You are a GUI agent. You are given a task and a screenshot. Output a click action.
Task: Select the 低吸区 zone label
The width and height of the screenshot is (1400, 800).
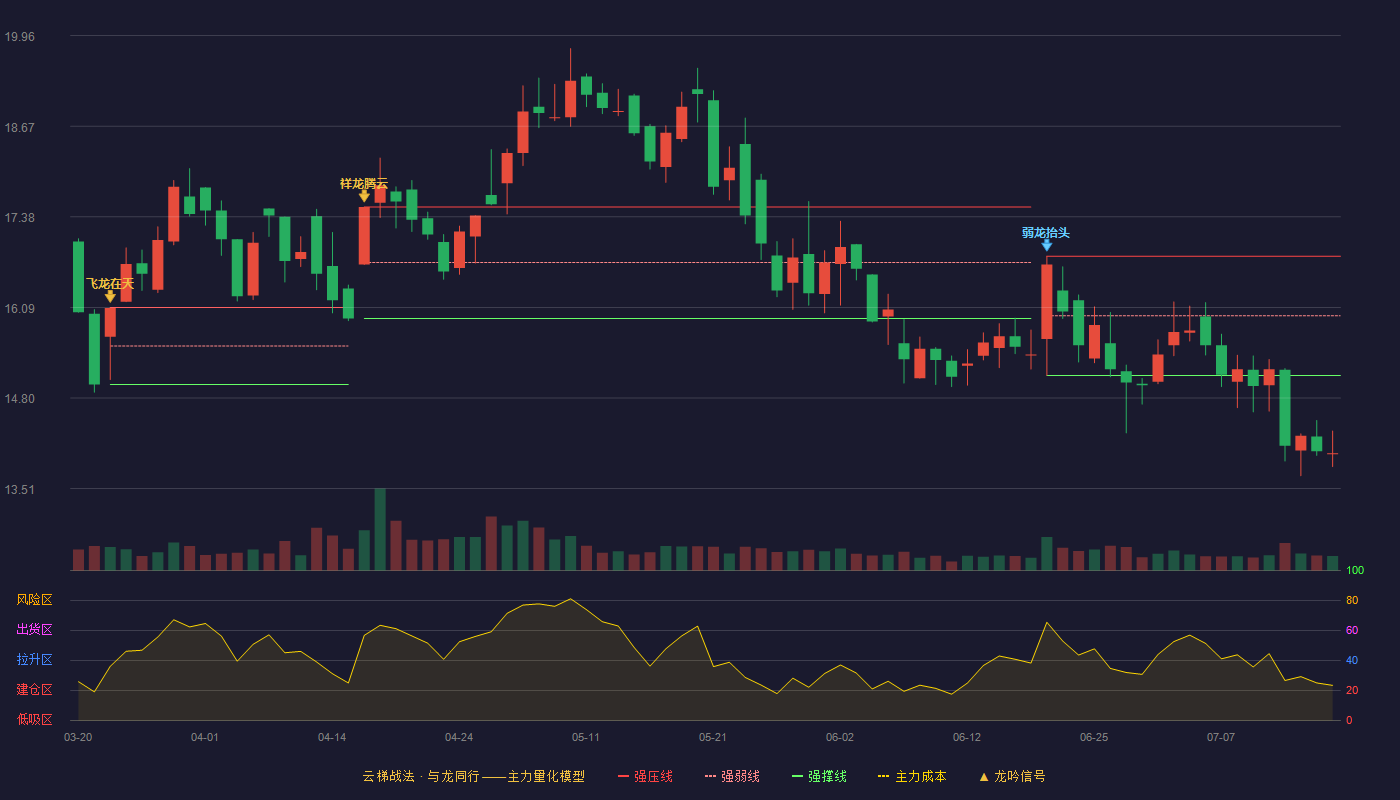pos(34,720)
